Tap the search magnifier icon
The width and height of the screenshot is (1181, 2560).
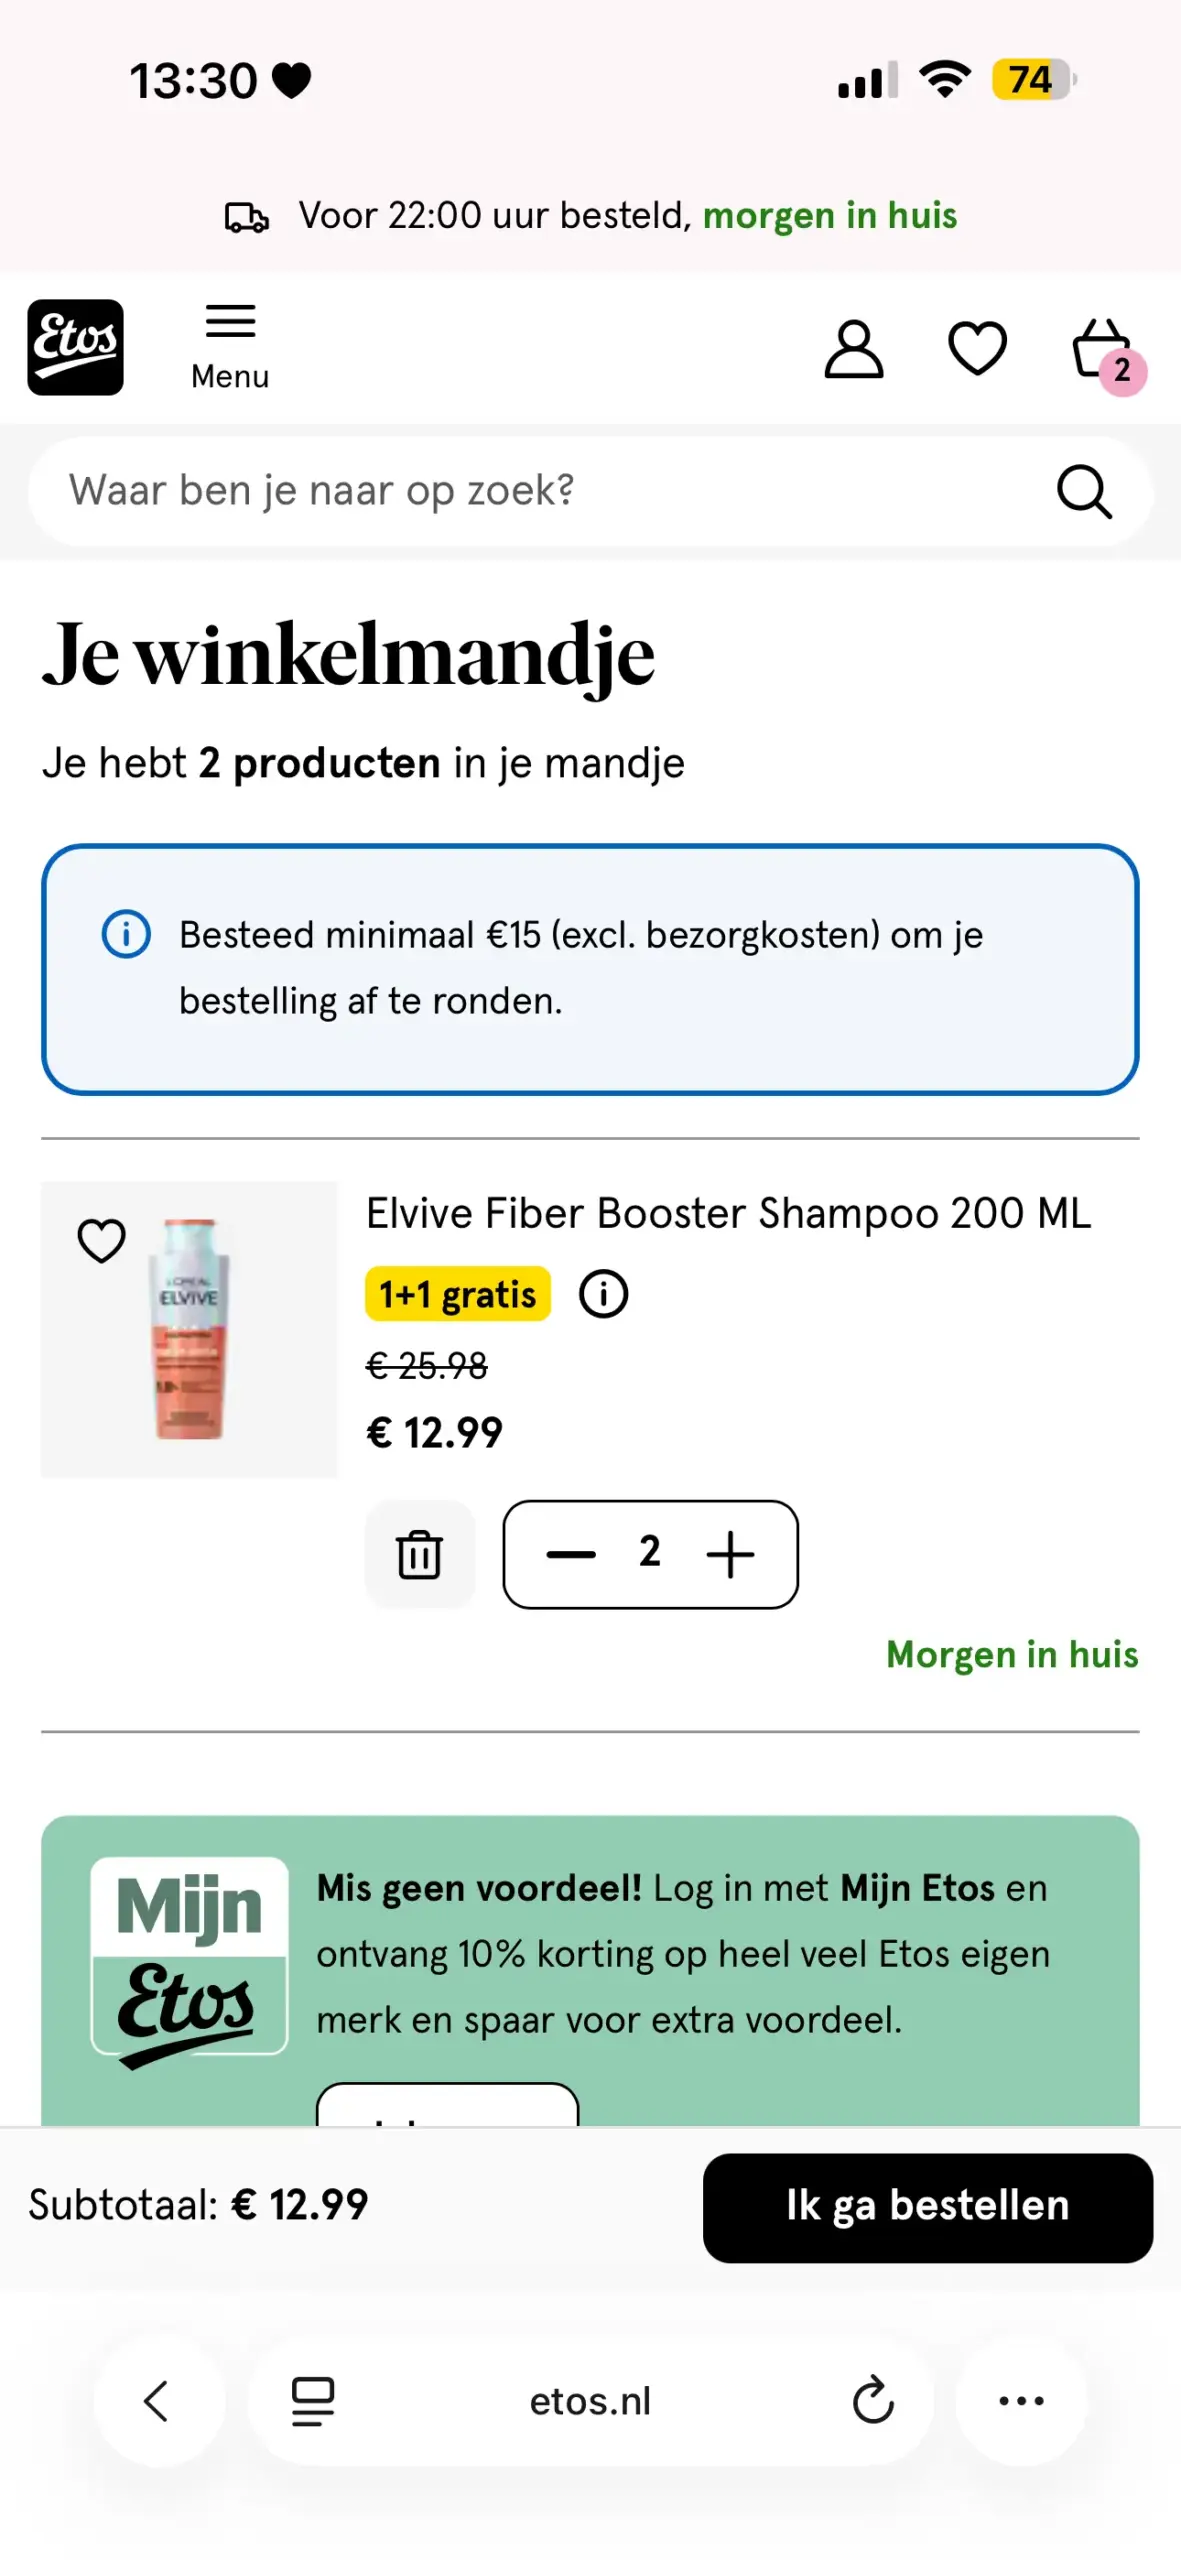(1084, 492)
